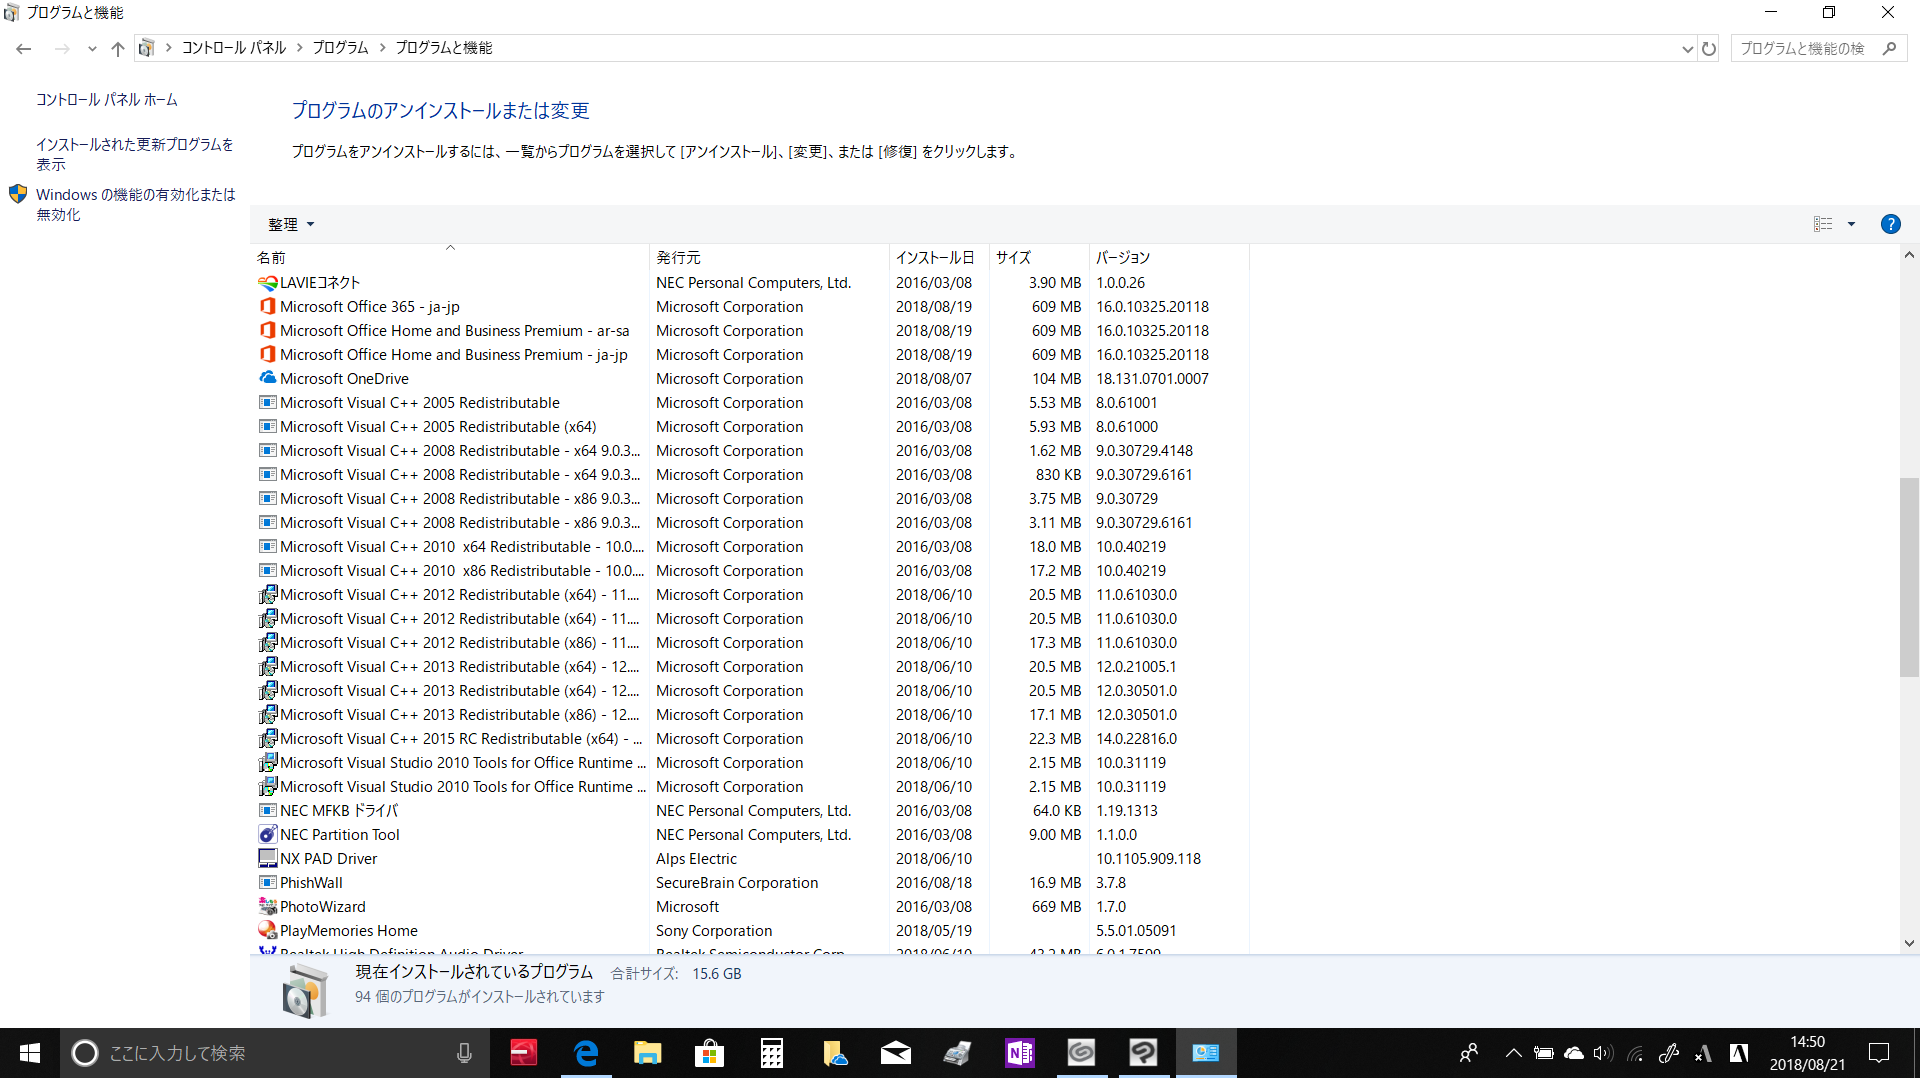Open the help question mark icon
The width and height of the screenshot is (1920, 1078).
pyautogui.click(x=1890, y=224)
